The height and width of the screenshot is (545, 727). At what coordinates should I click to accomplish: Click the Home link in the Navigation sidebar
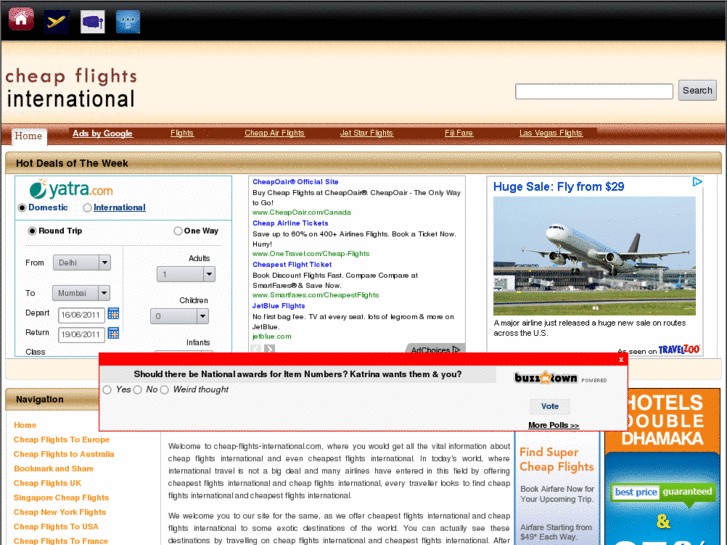pos(25,425)
